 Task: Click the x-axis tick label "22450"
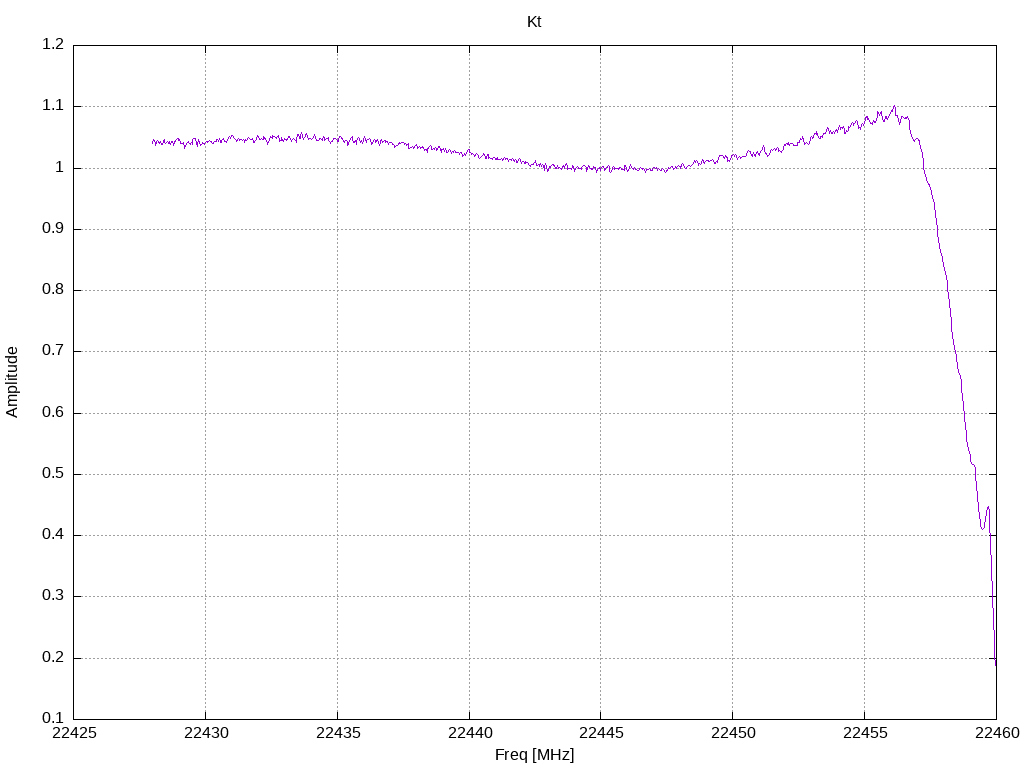click(733, 733)
